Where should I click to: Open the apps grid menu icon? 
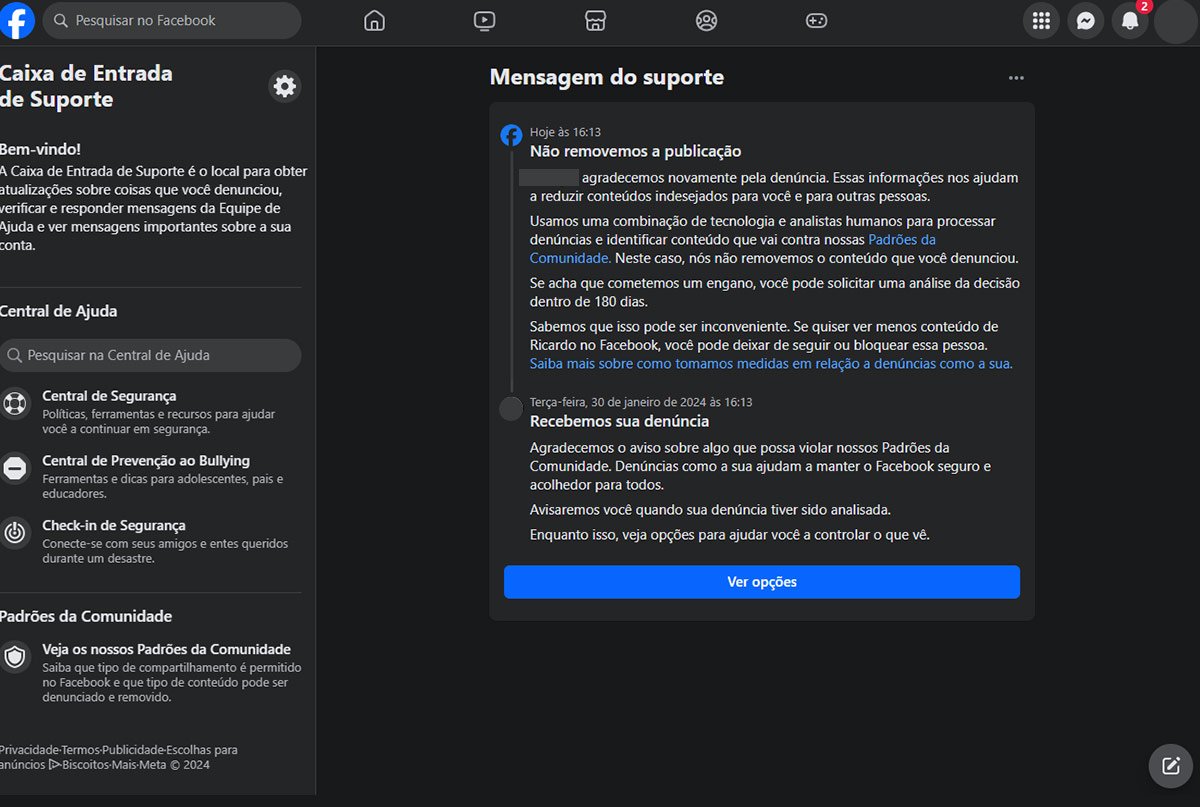pos(1041,21)
